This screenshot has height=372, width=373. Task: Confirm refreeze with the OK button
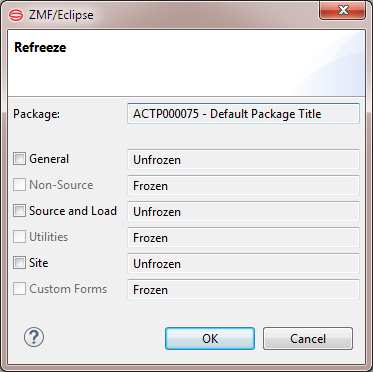(210, 338)
